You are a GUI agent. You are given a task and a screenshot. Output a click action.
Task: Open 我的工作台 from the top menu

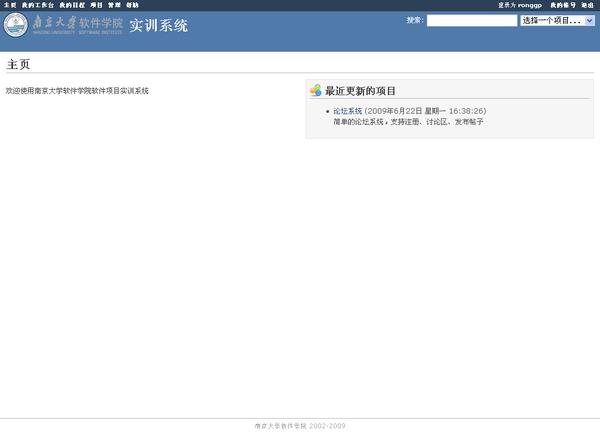click(x=38, y=5)
